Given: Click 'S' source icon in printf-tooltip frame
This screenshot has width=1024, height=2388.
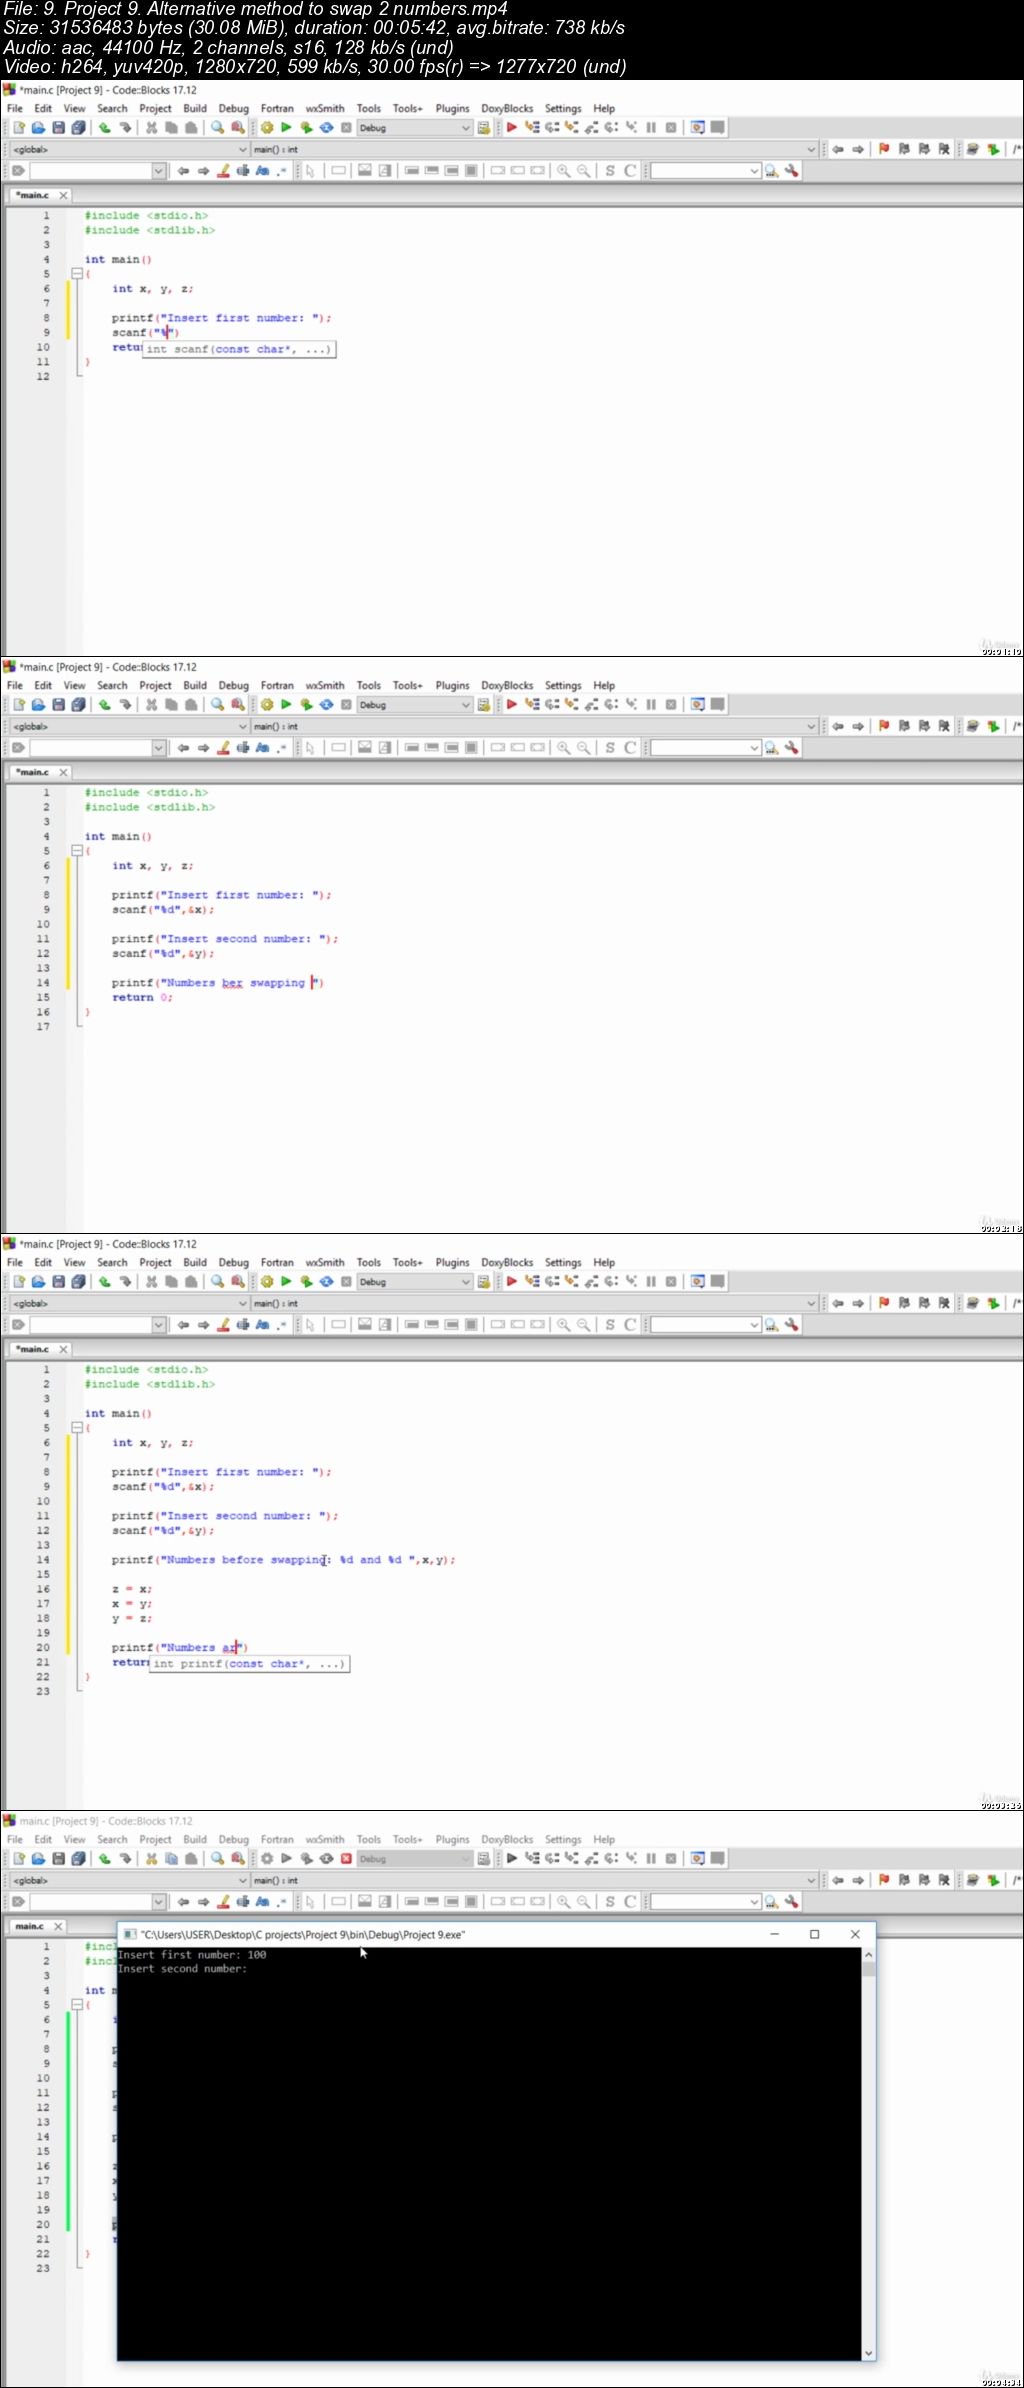Looking at the screenshot, I should [x=610, y=1325].
